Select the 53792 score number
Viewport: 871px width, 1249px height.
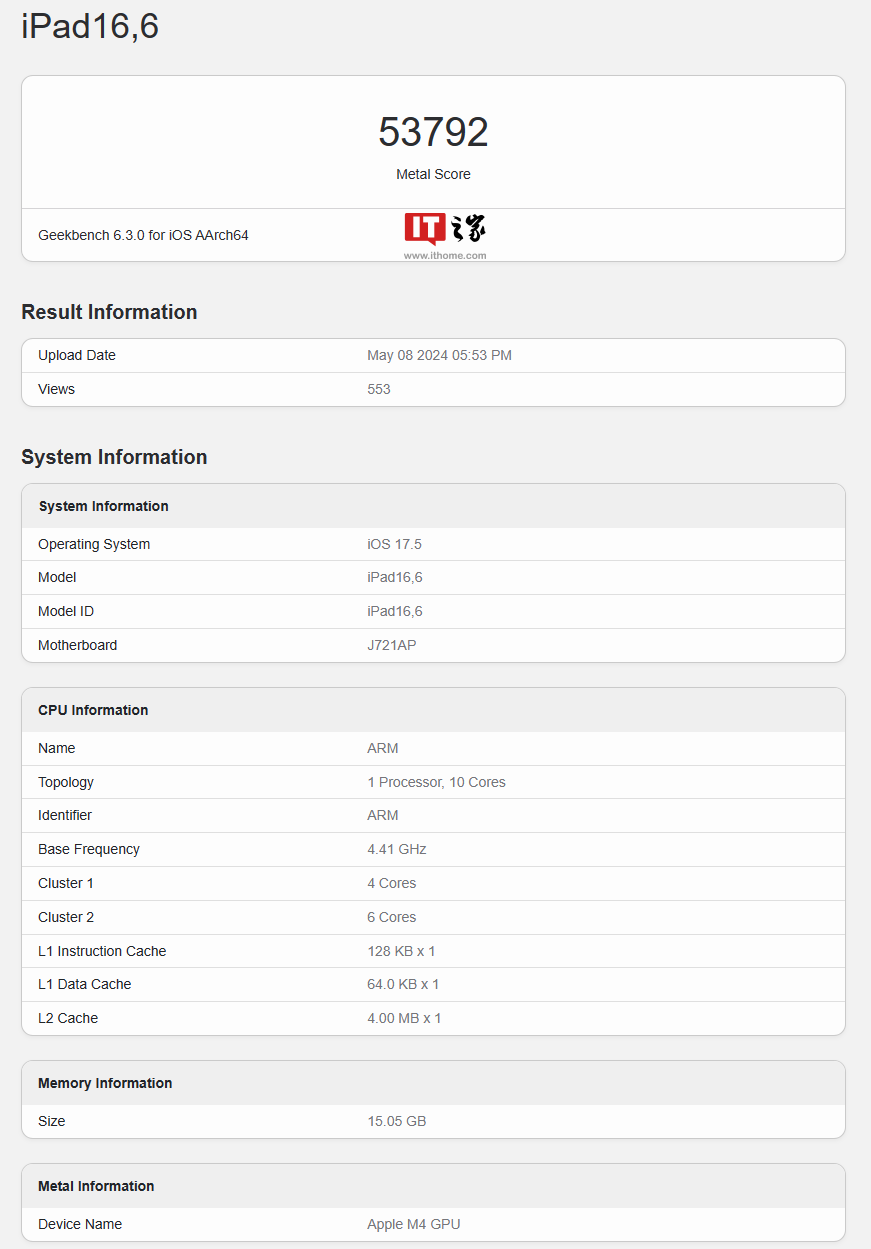pyautogui.click(x=433, y=132)
